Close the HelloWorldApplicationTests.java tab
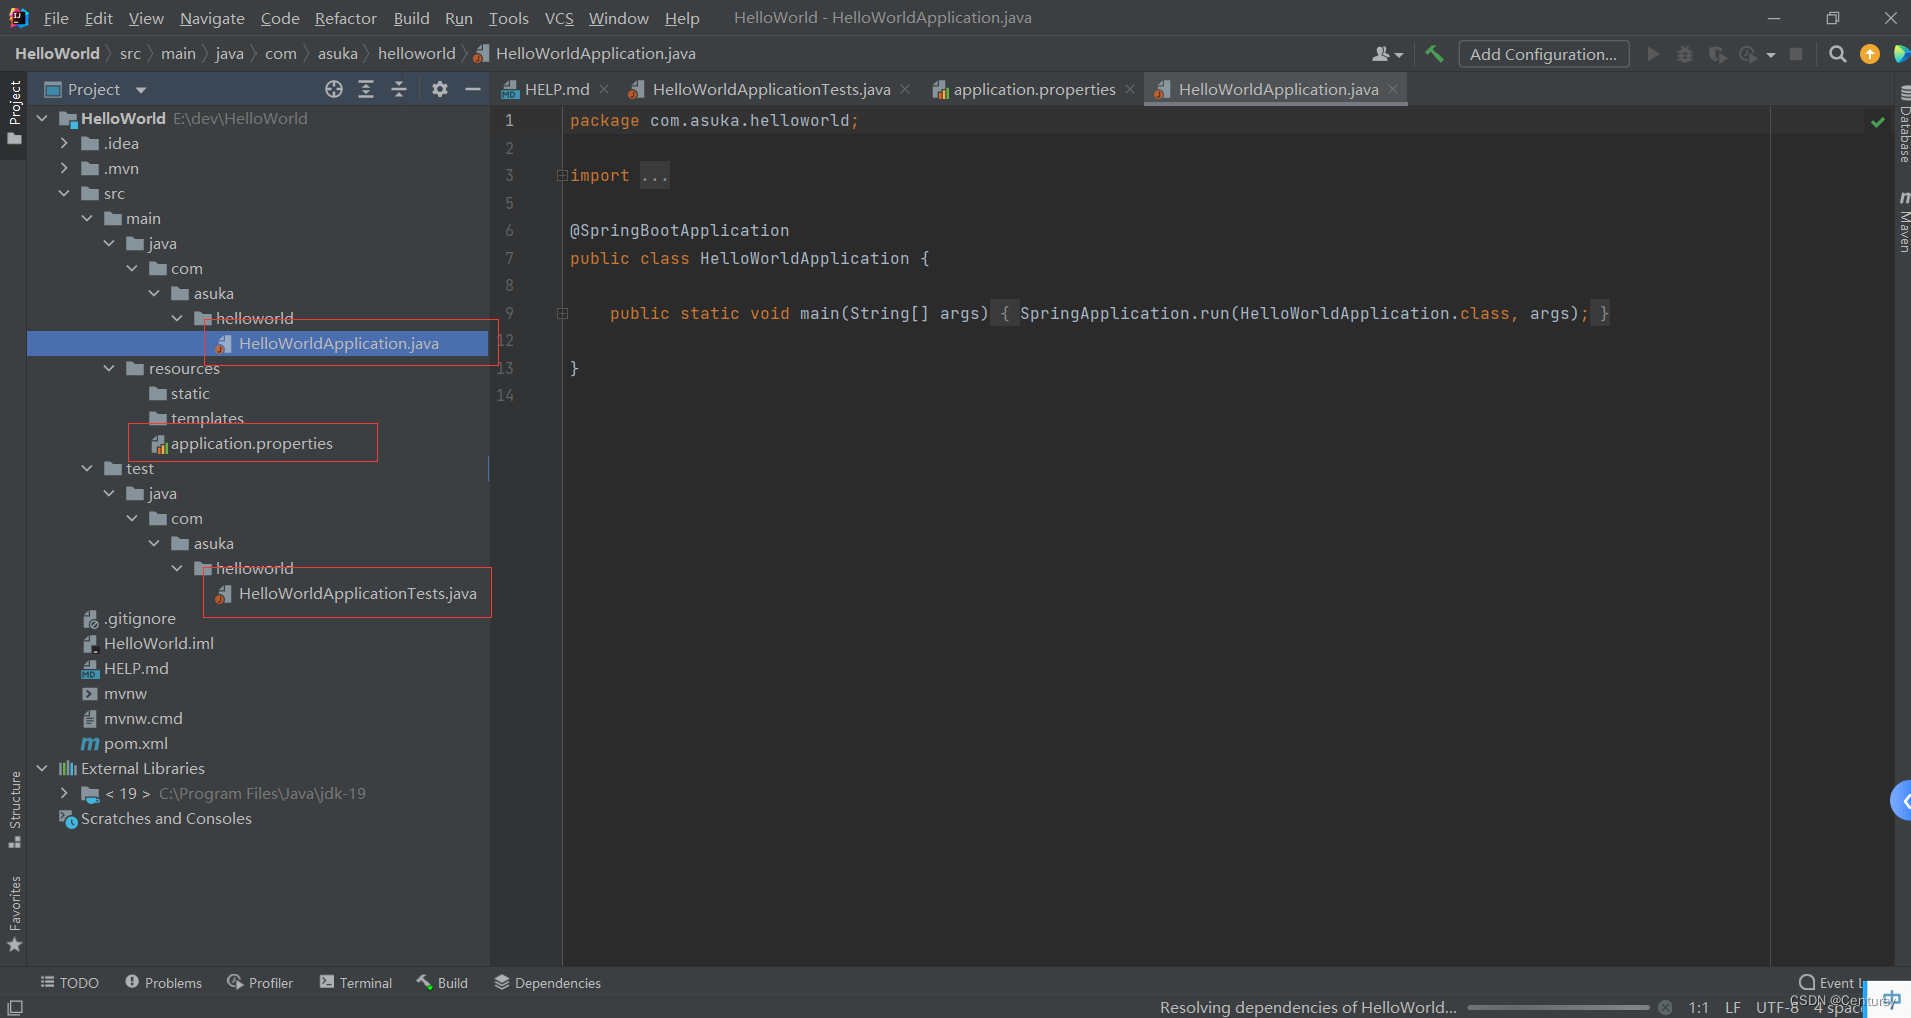1911x1018 pixels. [905, 89]
